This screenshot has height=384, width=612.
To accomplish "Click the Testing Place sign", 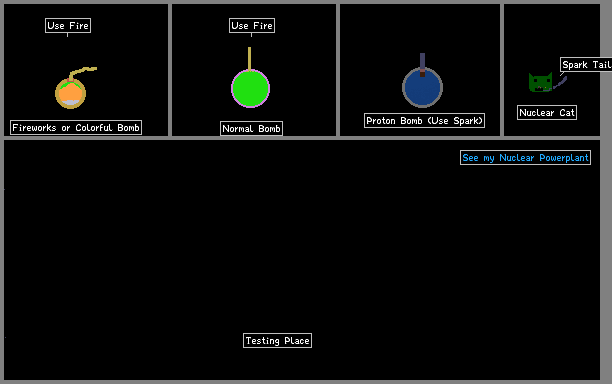I will [x=277, y=341].
